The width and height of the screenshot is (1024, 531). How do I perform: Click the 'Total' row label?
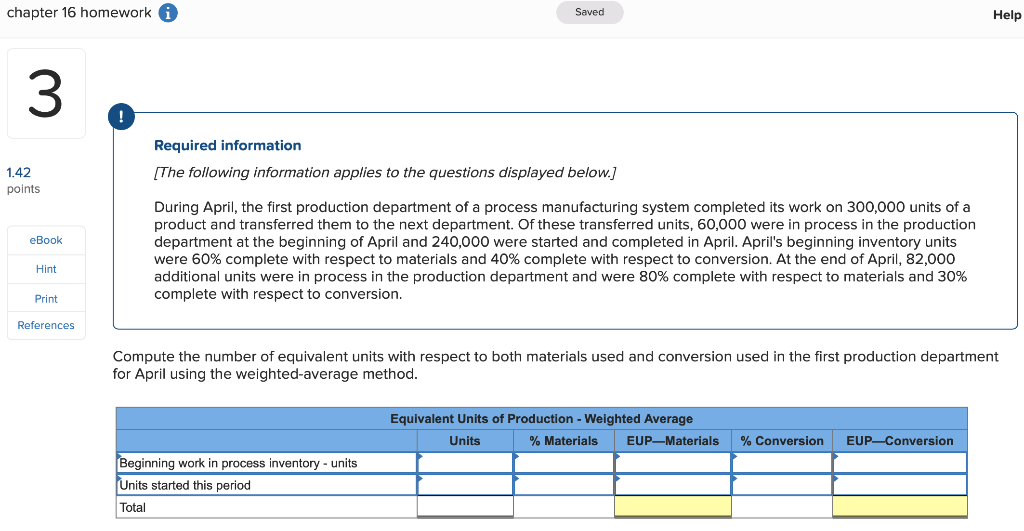[x=133, y=507]
